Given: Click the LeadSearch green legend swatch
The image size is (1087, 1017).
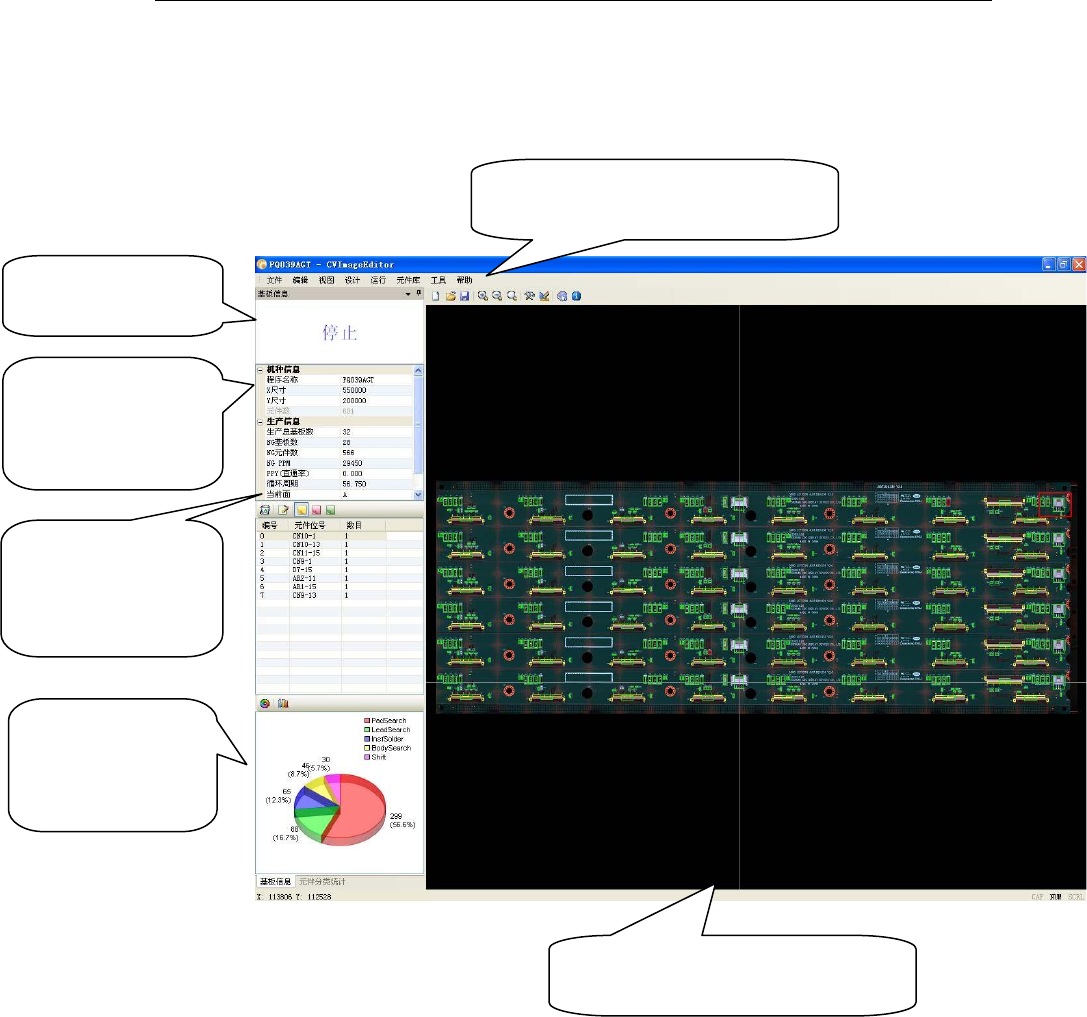Looking at the screenshot, I should coord(367,730).
